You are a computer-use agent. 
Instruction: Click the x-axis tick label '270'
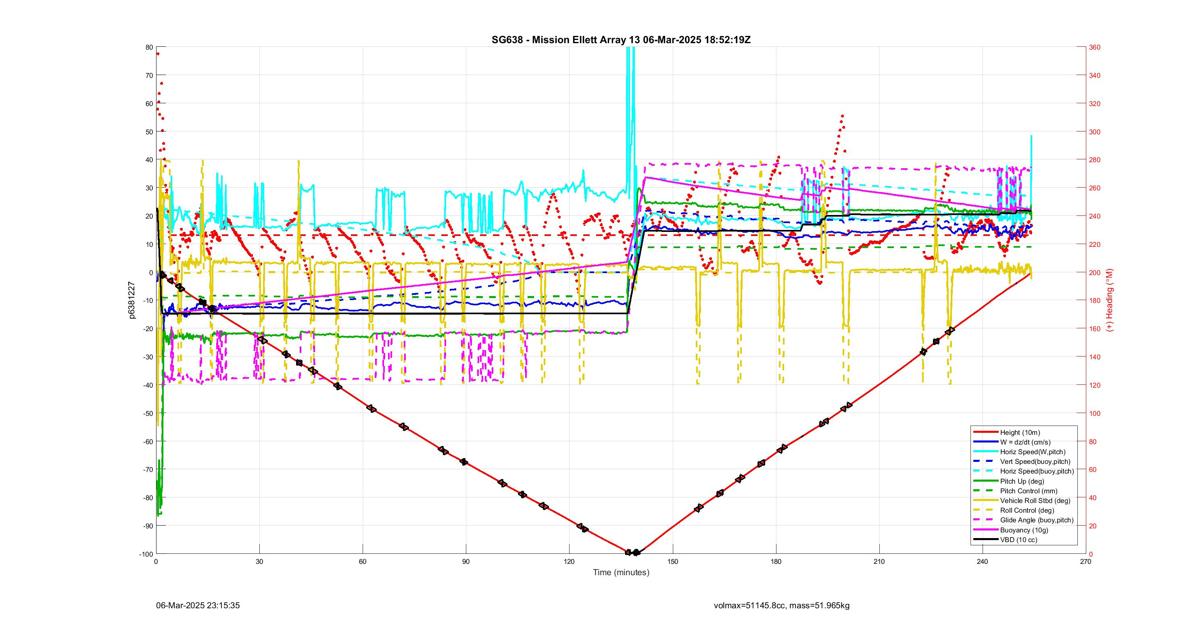coord(1086,563)
